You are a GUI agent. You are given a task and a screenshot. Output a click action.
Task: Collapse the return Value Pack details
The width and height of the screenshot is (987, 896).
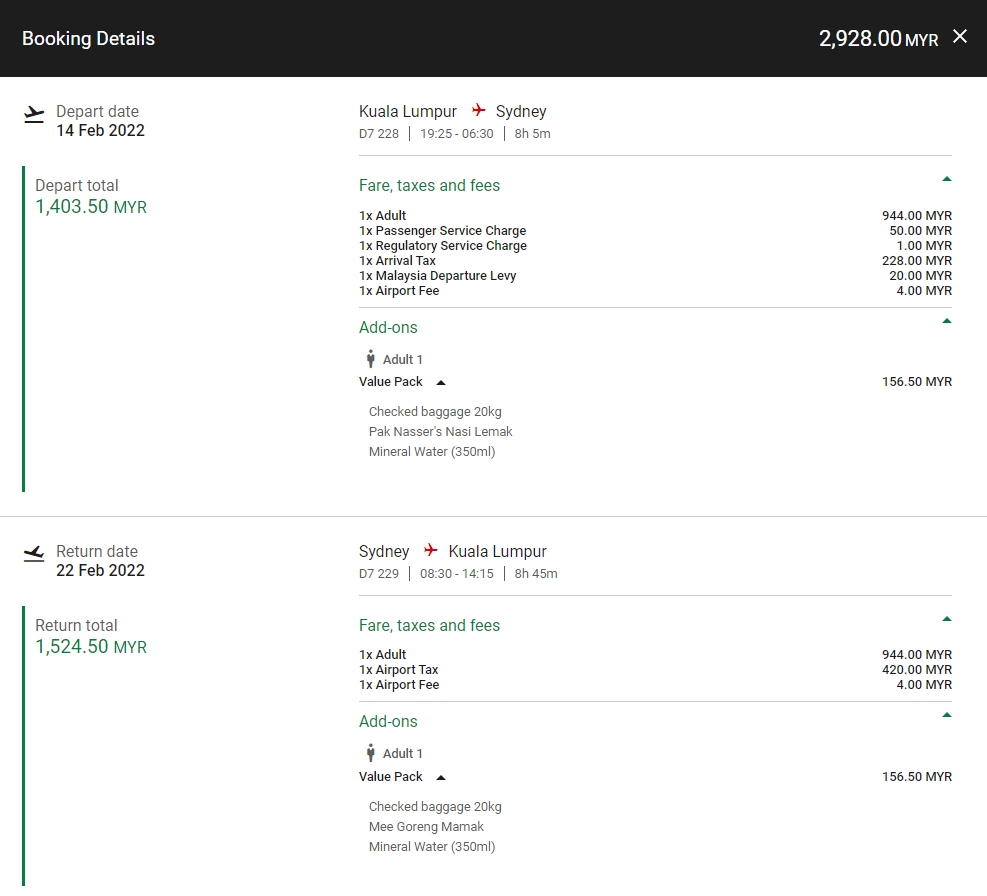point(441,777)
